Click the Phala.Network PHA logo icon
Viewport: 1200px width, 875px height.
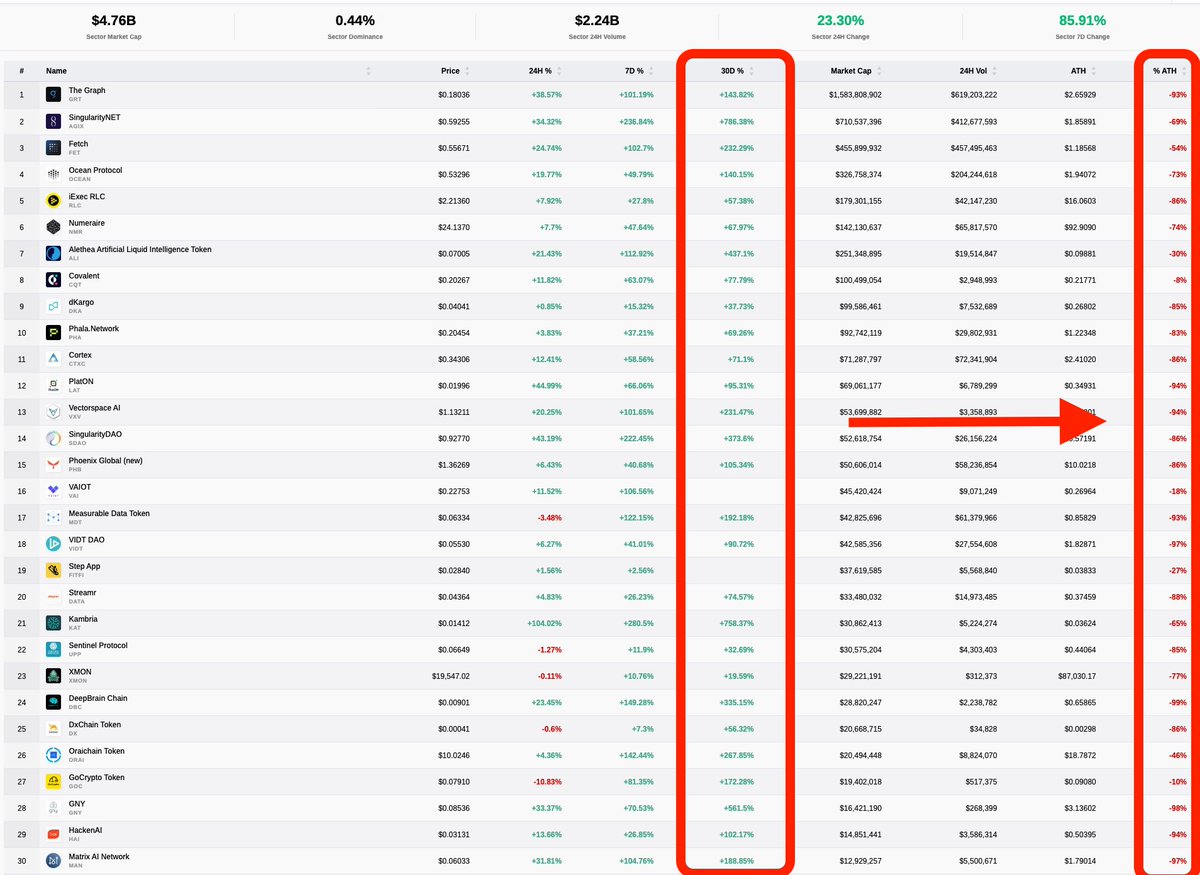(x=53, y=332)
